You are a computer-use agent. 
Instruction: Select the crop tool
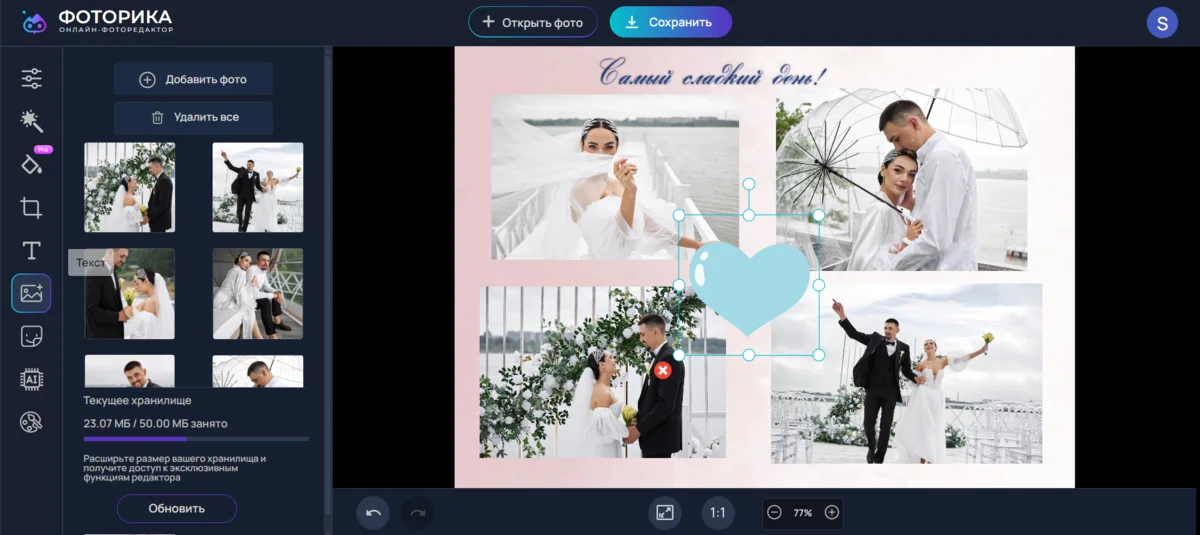click(x=31, y=208)
